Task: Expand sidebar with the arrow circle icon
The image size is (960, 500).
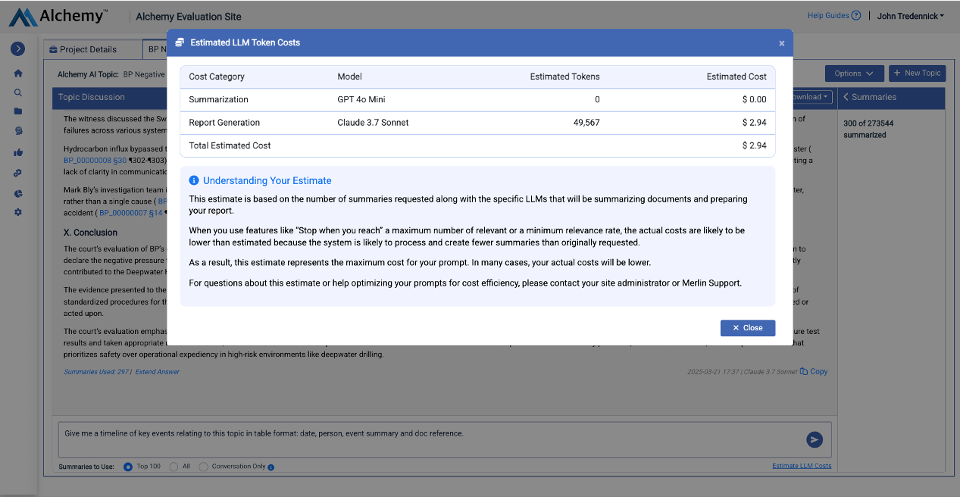Action: 18,48
